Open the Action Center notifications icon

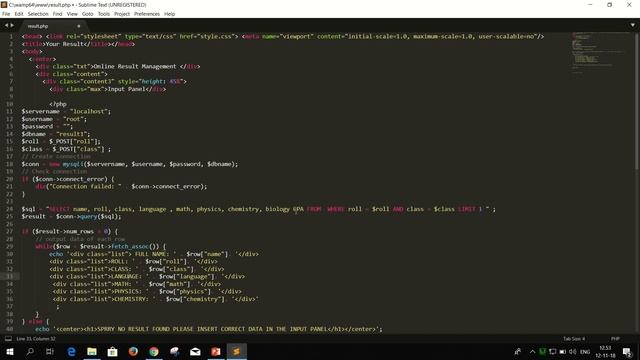(627, 351)
